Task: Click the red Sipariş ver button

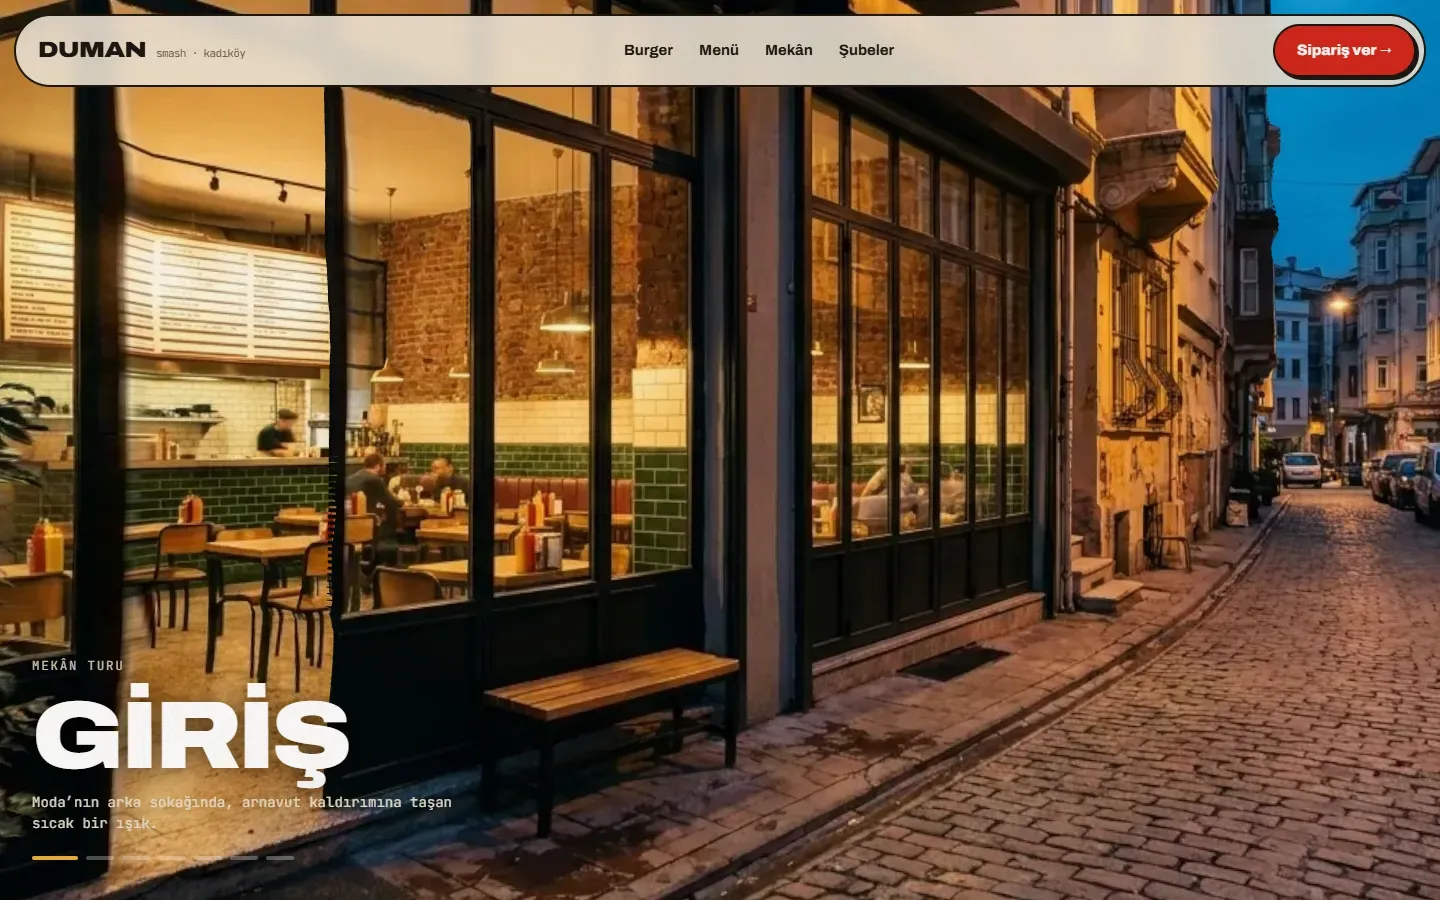Action: point(1344,50)
